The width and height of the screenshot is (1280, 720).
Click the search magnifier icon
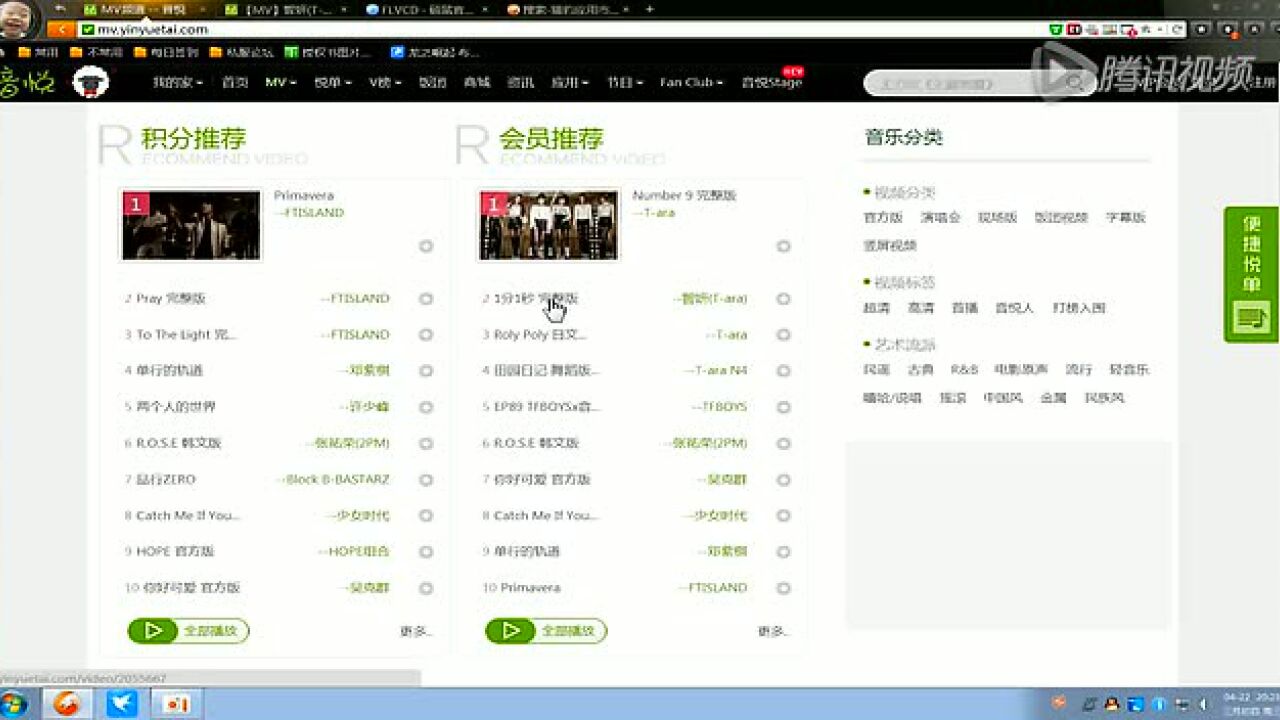tap(1076, 83)
